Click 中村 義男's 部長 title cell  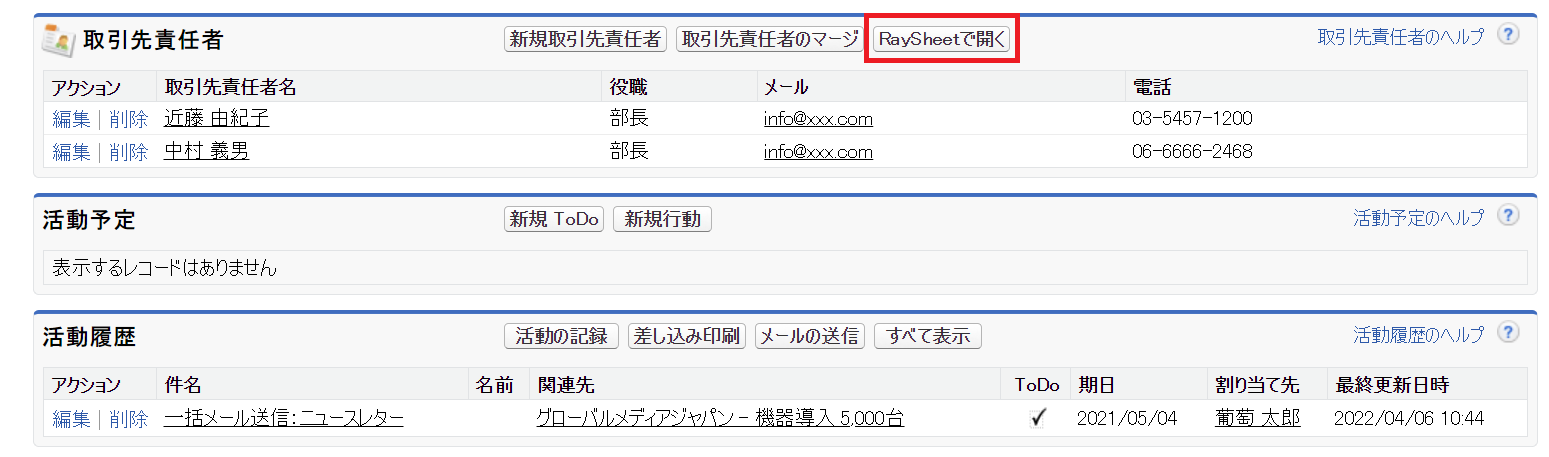pos(629,152)
